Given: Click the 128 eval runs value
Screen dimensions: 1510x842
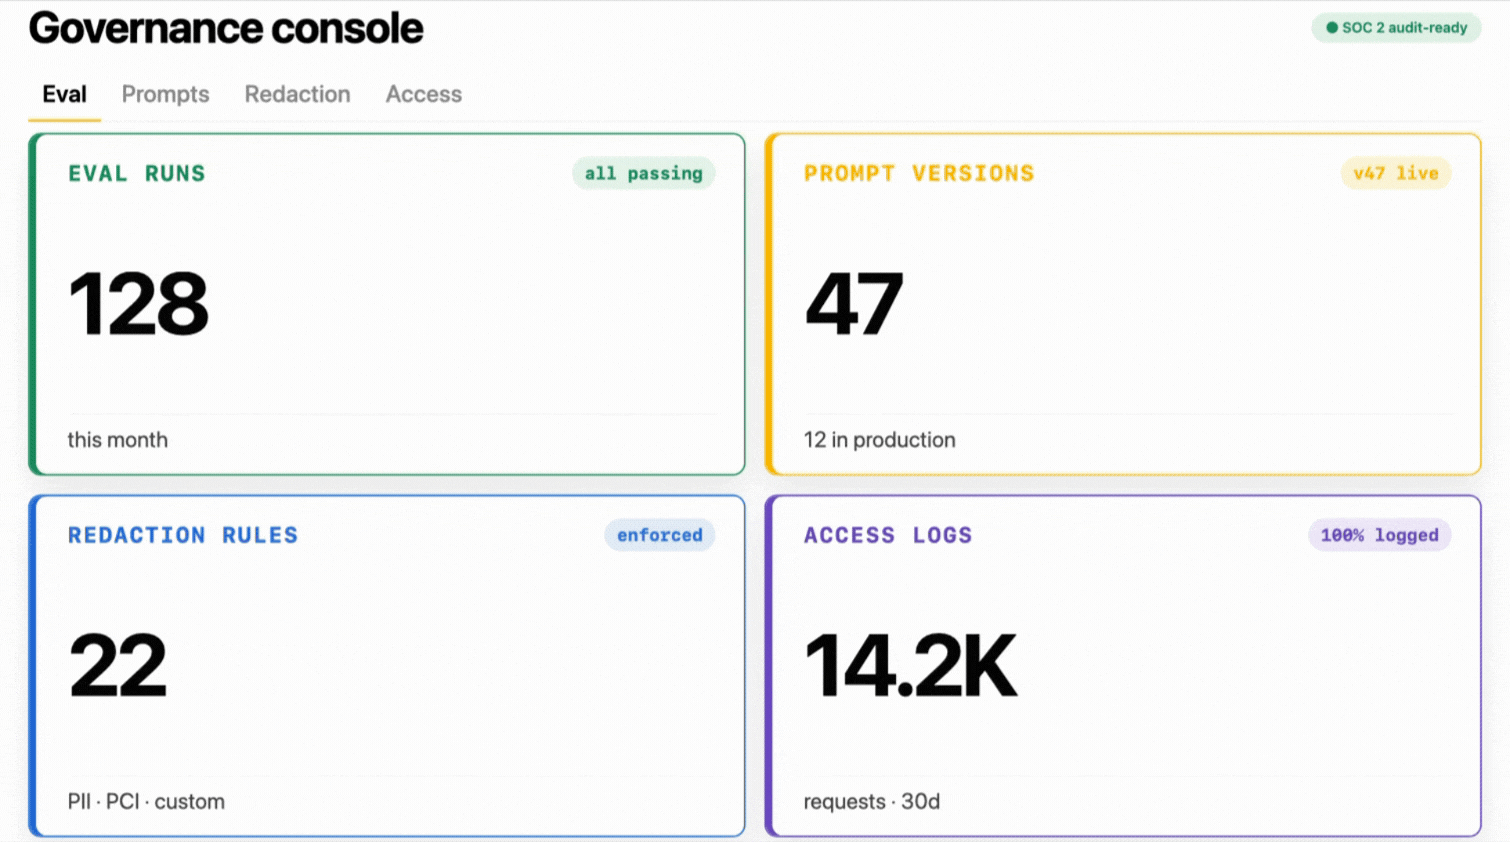Looking at the screenshot, I should [x=139, y=304].
